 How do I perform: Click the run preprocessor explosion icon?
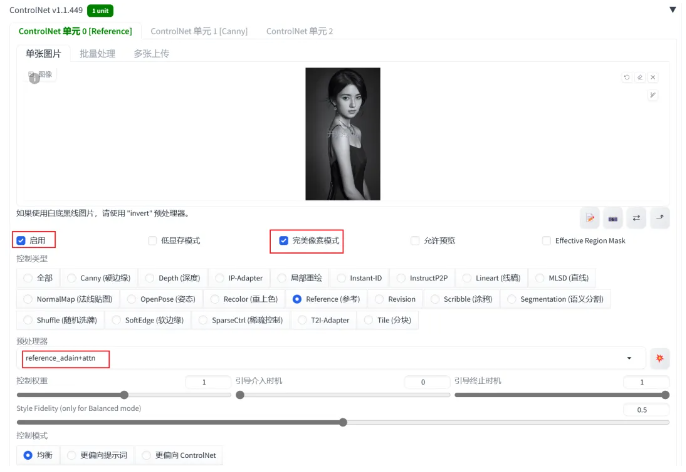pyautogui.click(x=660, y=358)
